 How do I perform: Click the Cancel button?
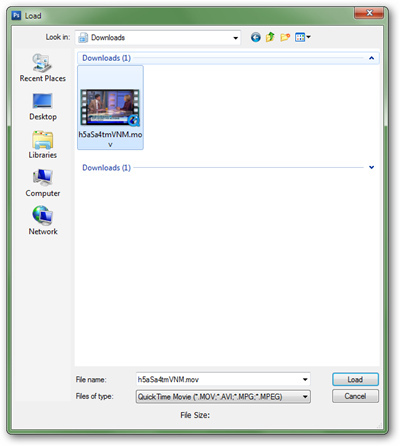pyautogui.click(x=355, y=396)
